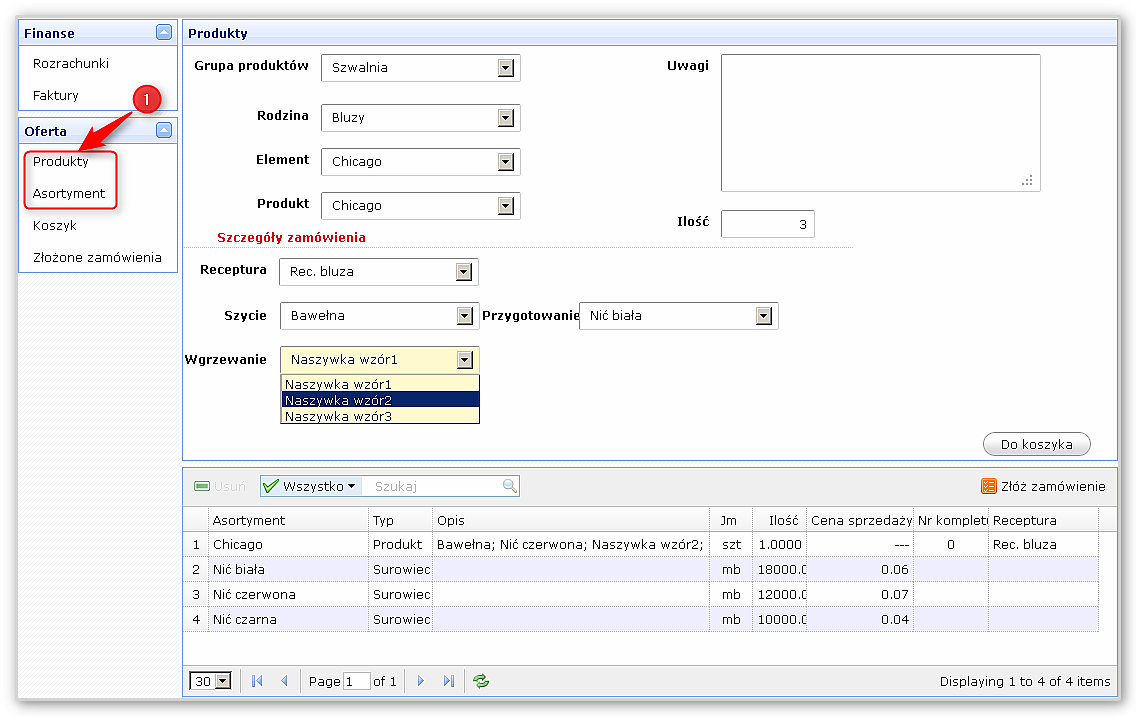Click into the Uwagi text area
Image resolution: width=1136 pixels, height=716 pixels.
(880, 122)
